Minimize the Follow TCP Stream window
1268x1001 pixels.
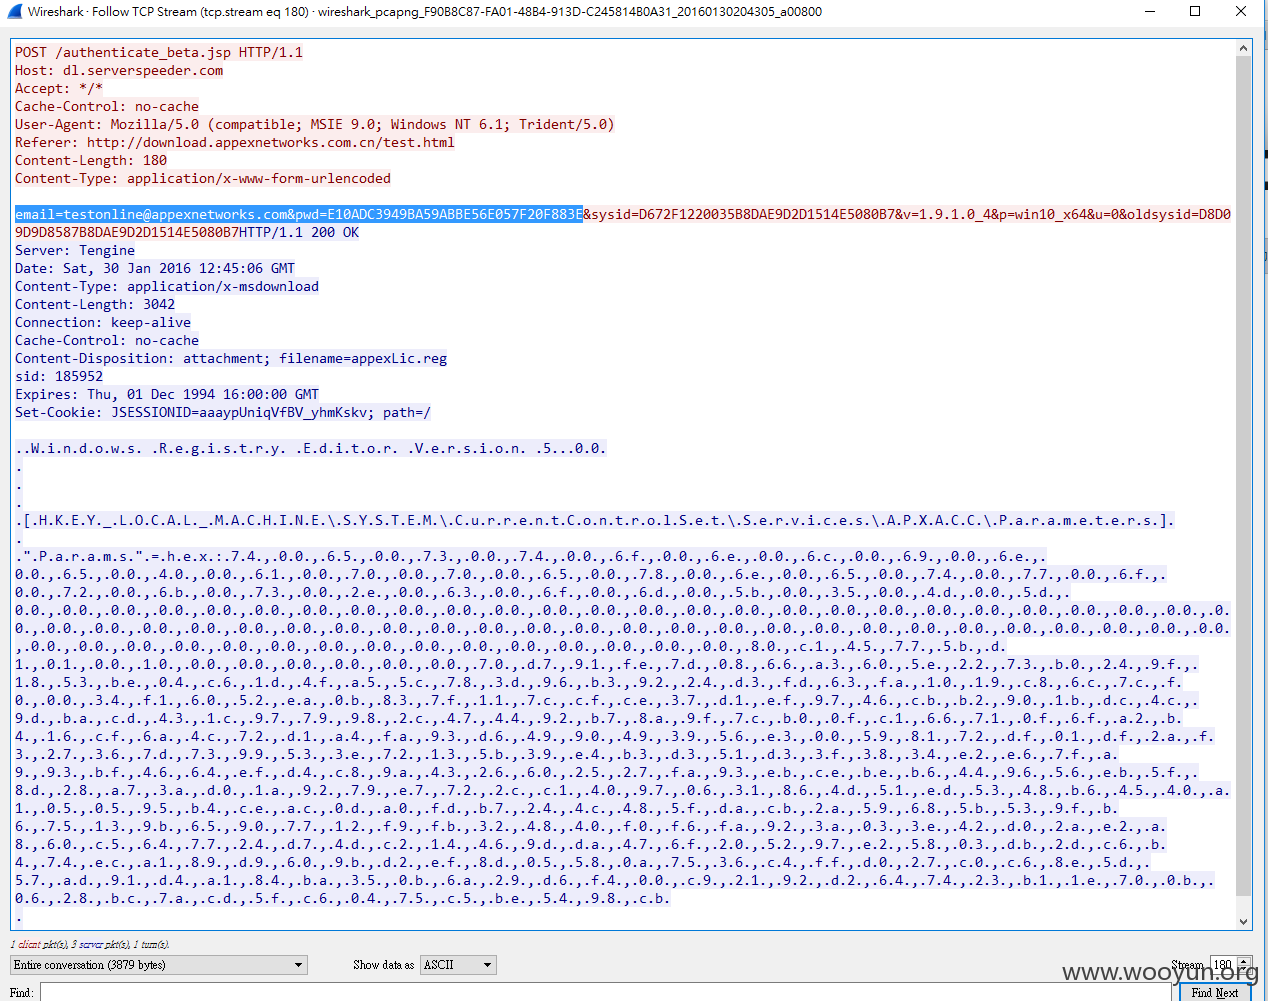(x=1150, y=11)
